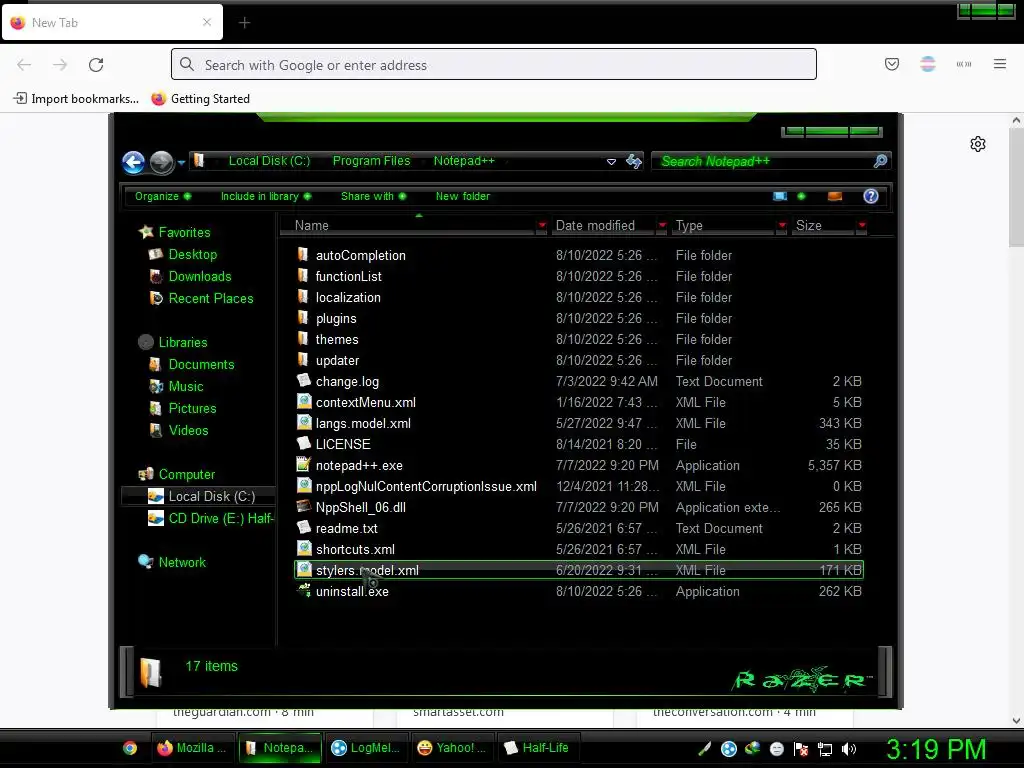Open the Organize menu
The height and width of the screenshot is (768, 1024).
163,196
